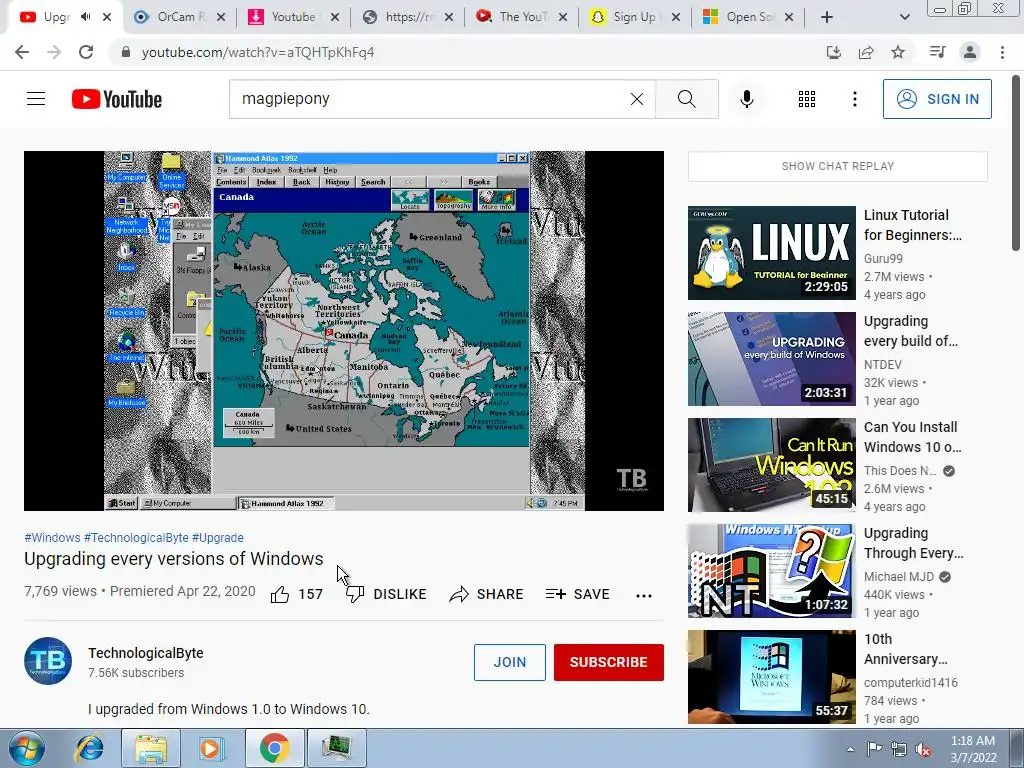Viewport: 1024px width, 768px height.
Task: Open the Action Center flag icon
Action: [x=874, y=749]
